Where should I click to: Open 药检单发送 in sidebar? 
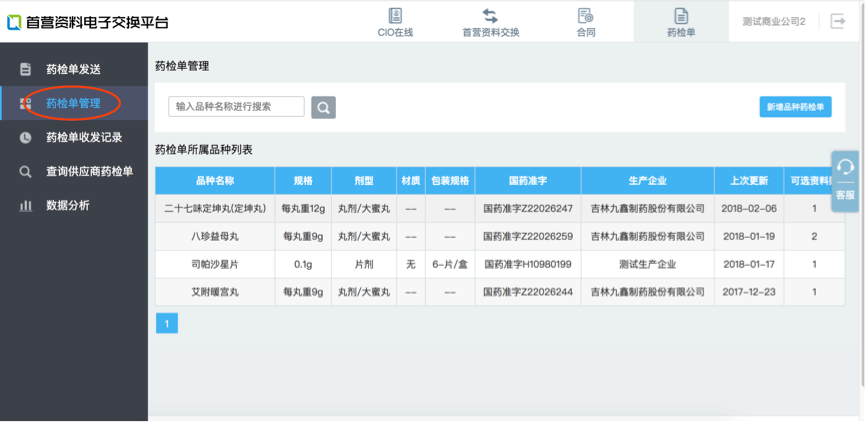click(x=73, y=70)
